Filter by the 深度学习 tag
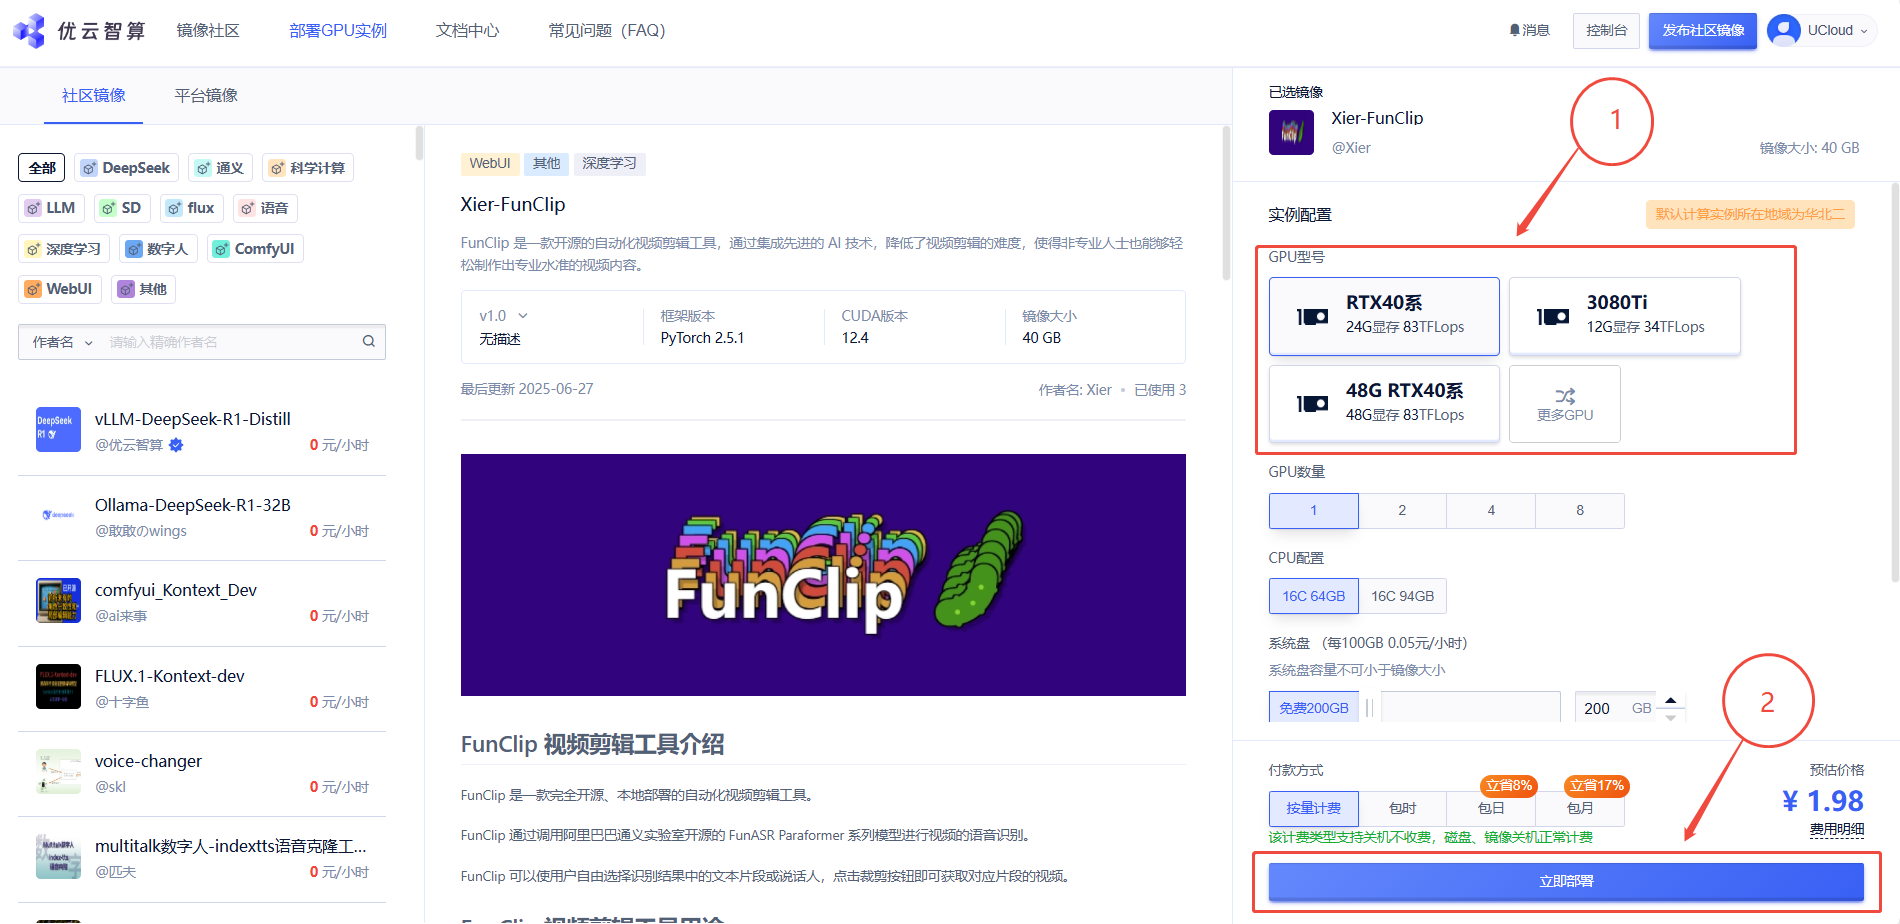 (64, 249)
